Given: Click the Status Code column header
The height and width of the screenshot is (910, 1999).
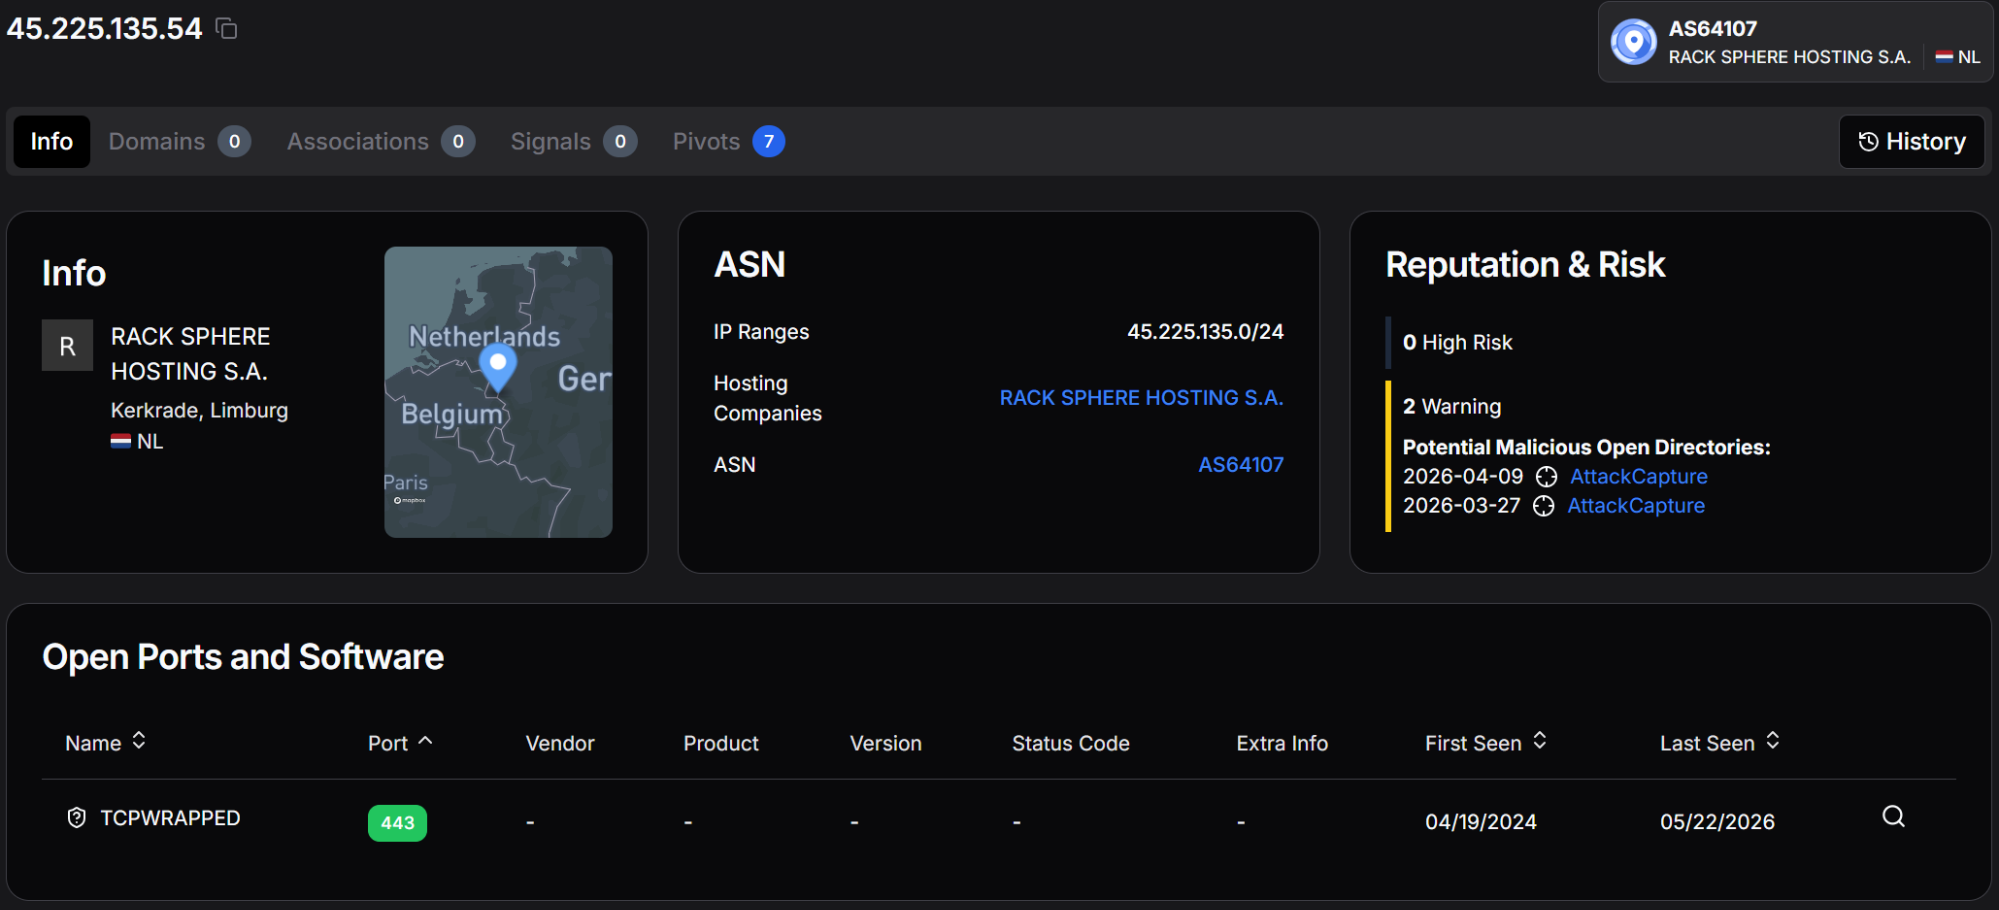Looking at the screenshot, I should coord(1071,743).
